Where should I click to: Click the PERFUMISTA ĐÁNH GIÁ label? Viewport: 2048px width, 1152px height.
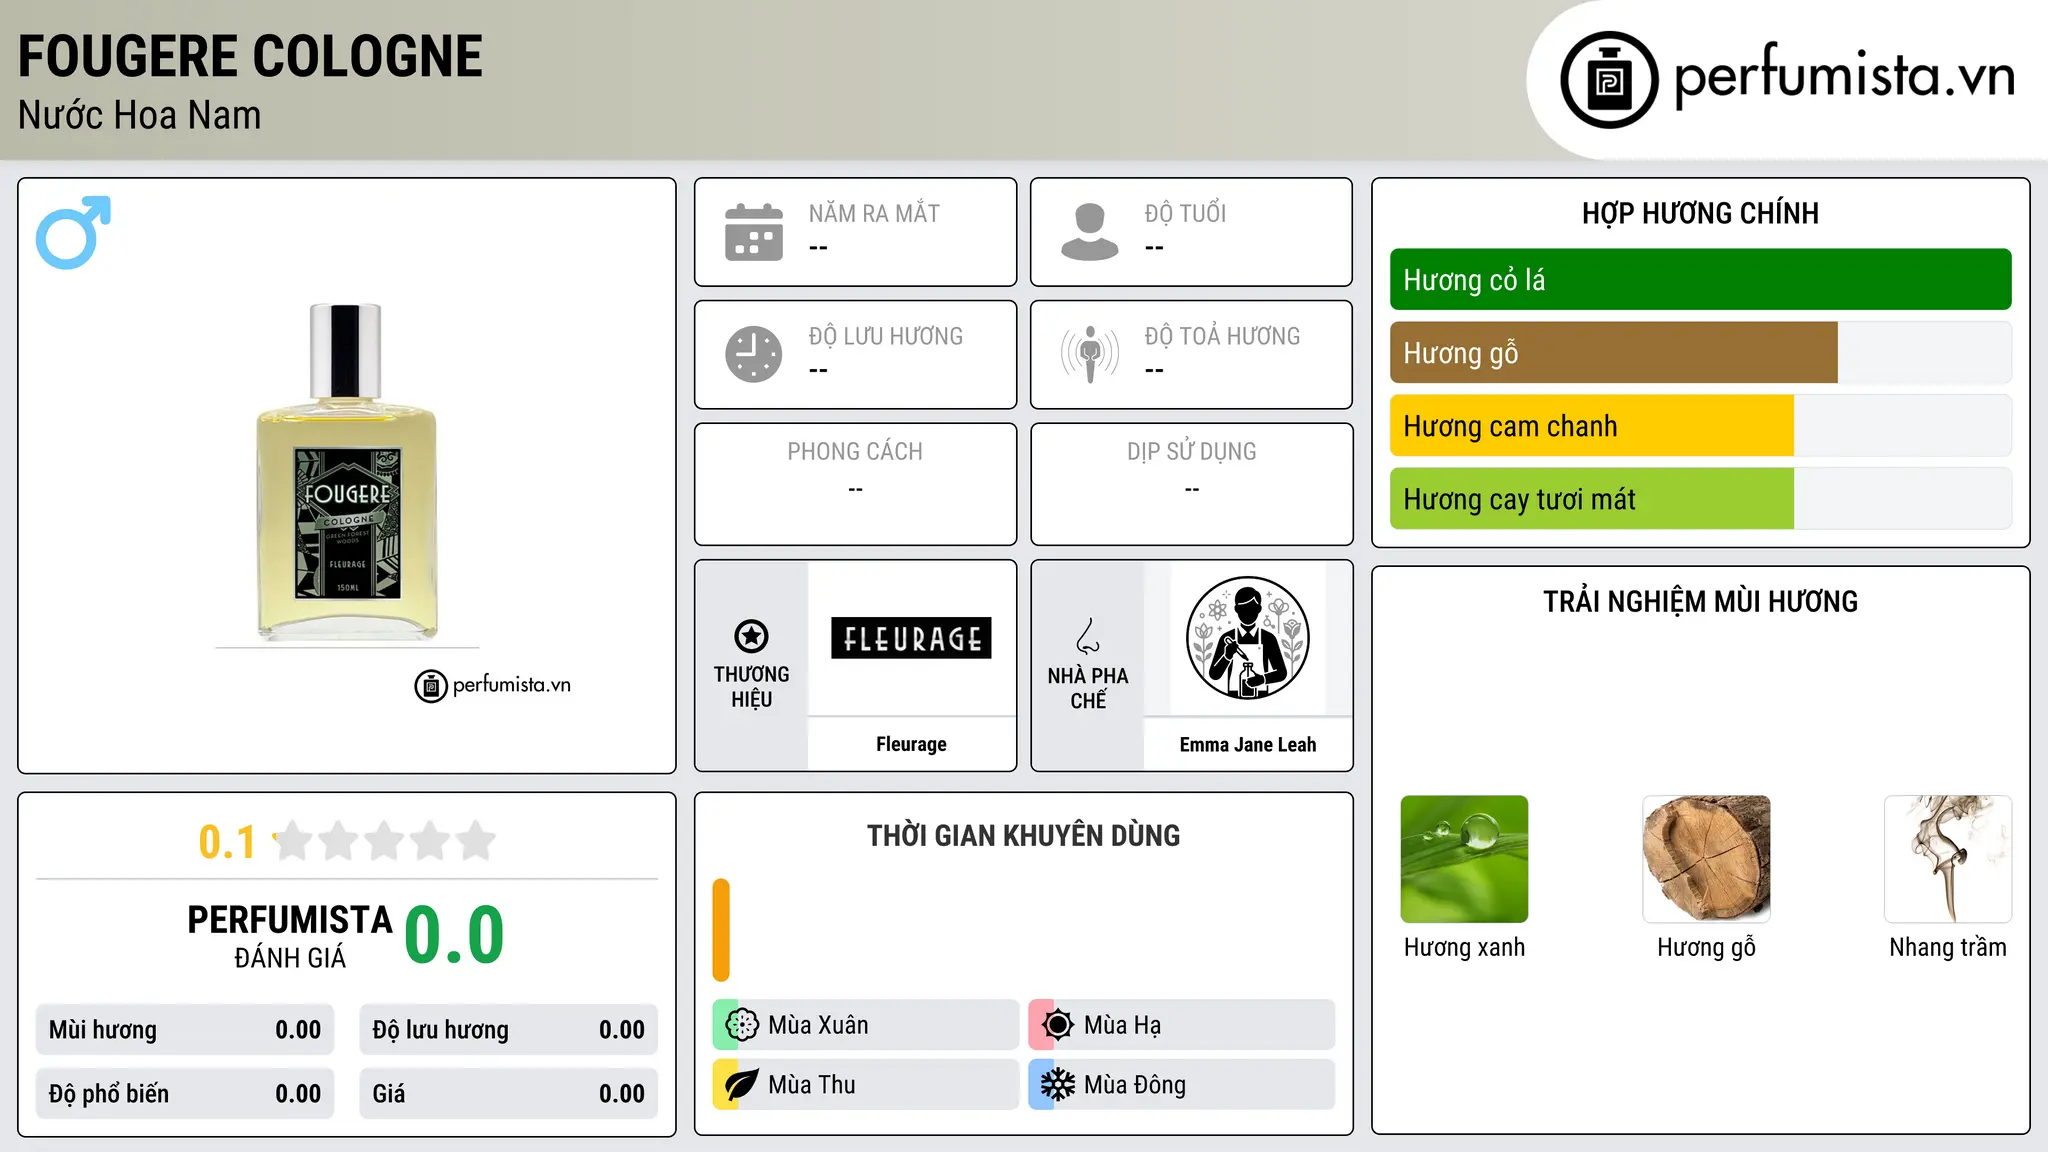[x=290, y=936]
